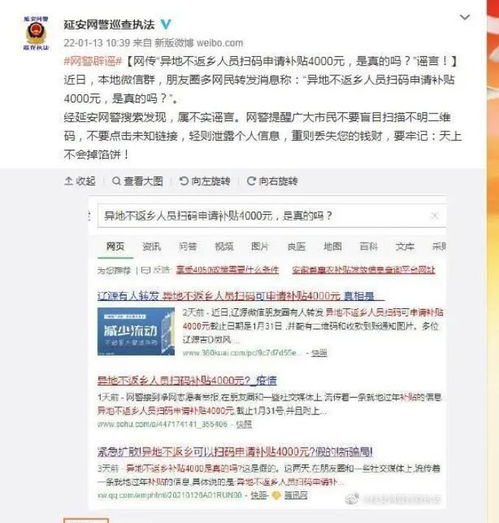Select the 网页 tab
The width and height of the screenshot is (499, 523).
point(115,246)
